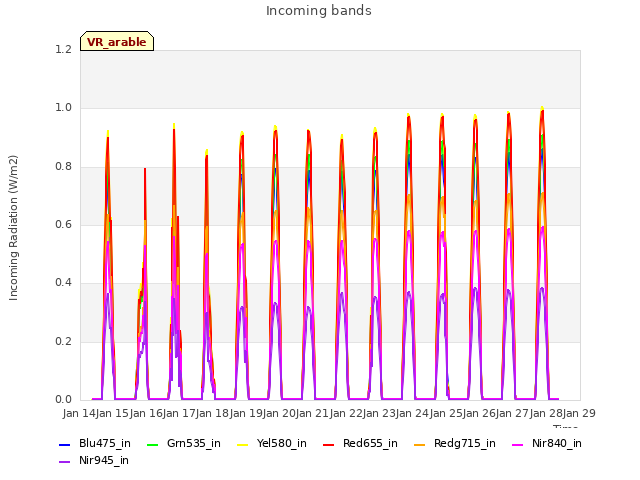This screenshot has height=480, width=640.
Task: Click the blue Blu475_in legend color marker
Action: [x=64, y=444]
